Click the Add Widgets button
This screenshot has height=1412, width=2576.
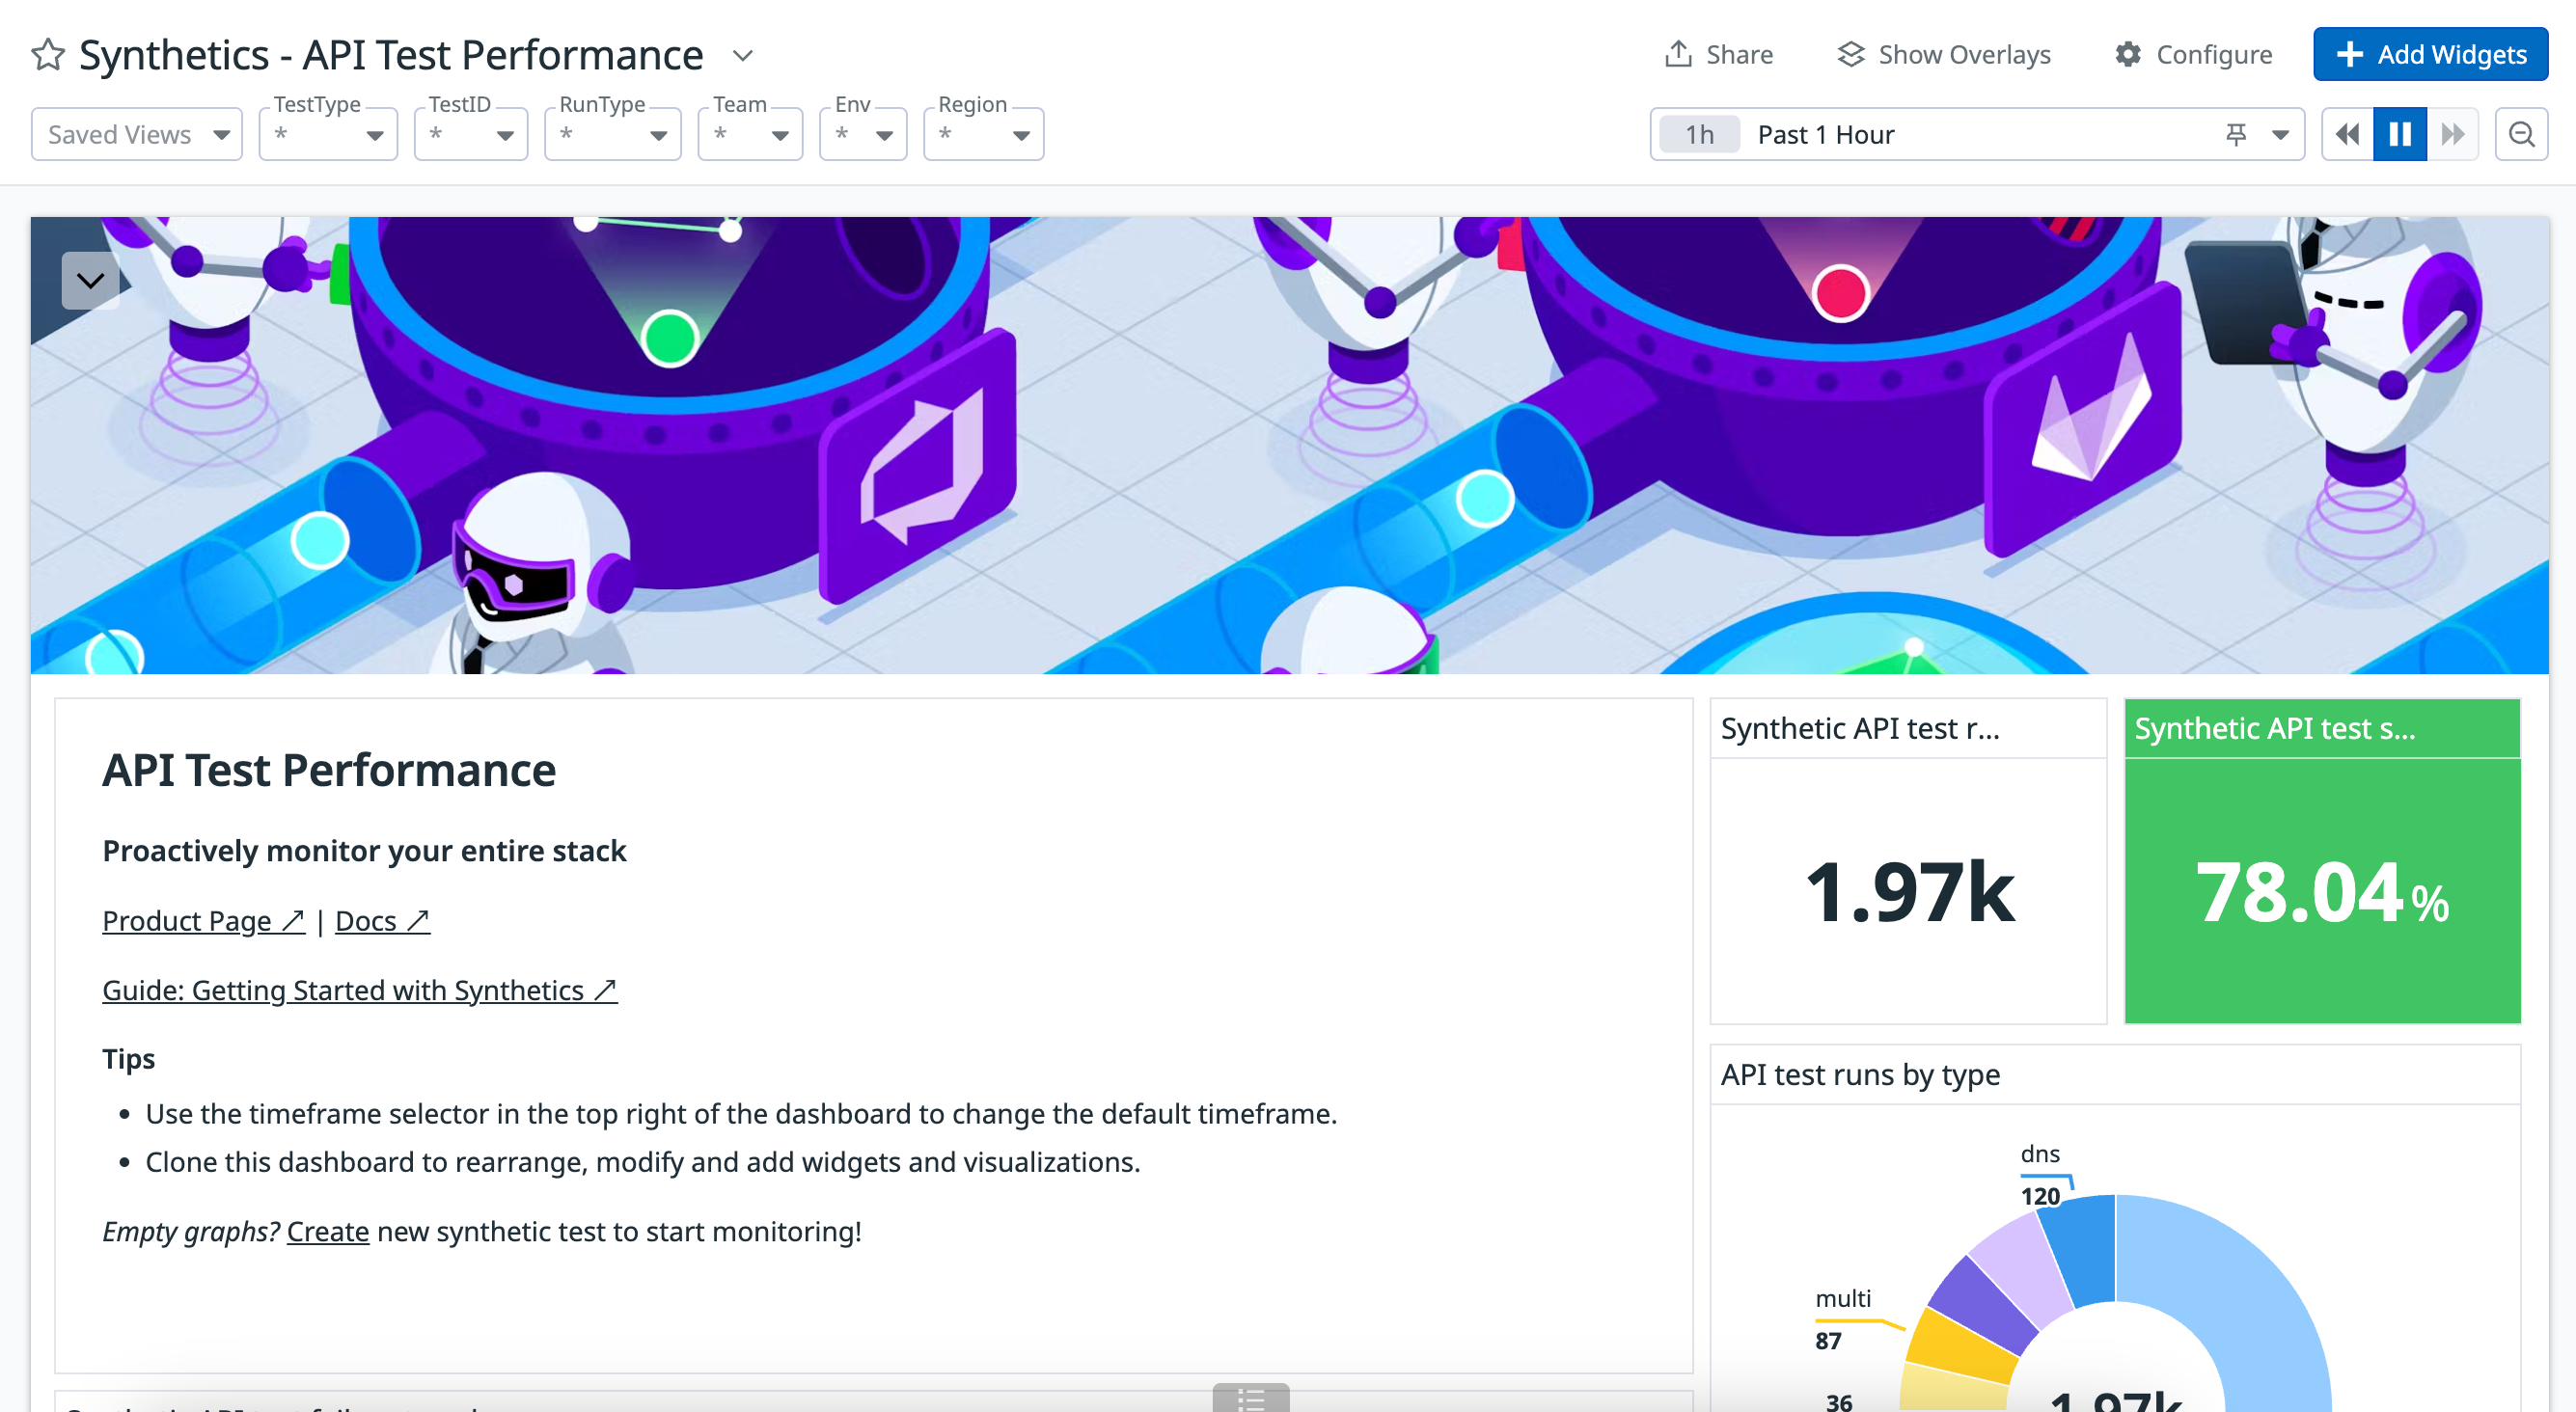tap(2430, 54)
